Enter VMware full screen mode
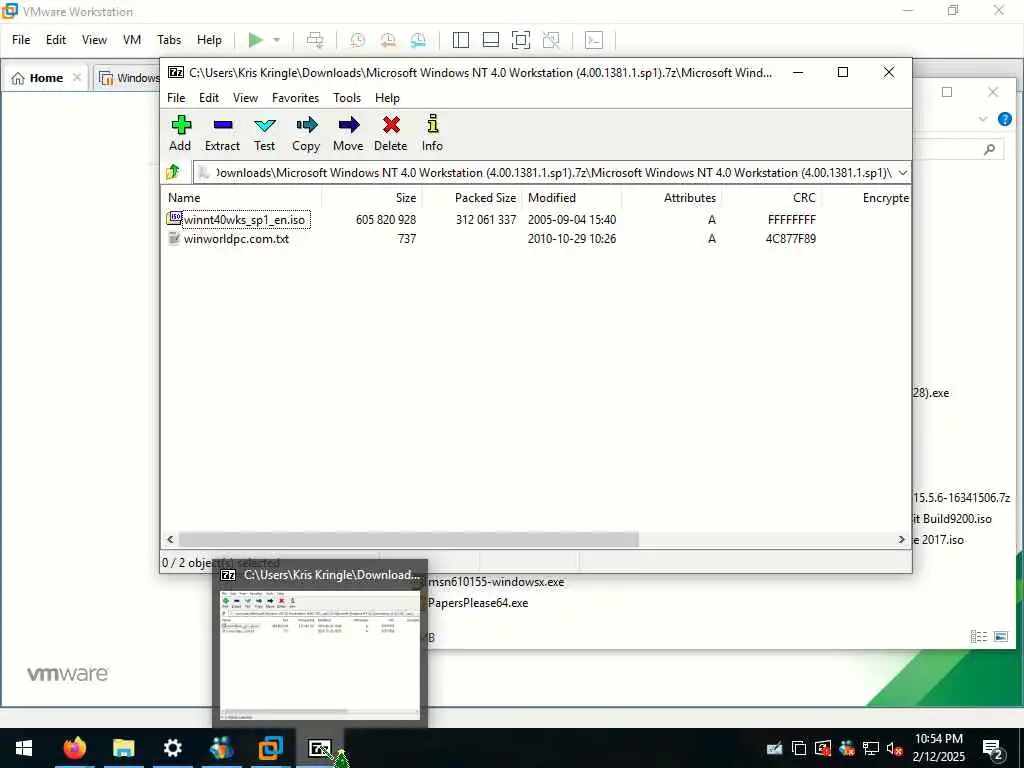This screenshot has height=768, width=1024. tap(520, 40)
